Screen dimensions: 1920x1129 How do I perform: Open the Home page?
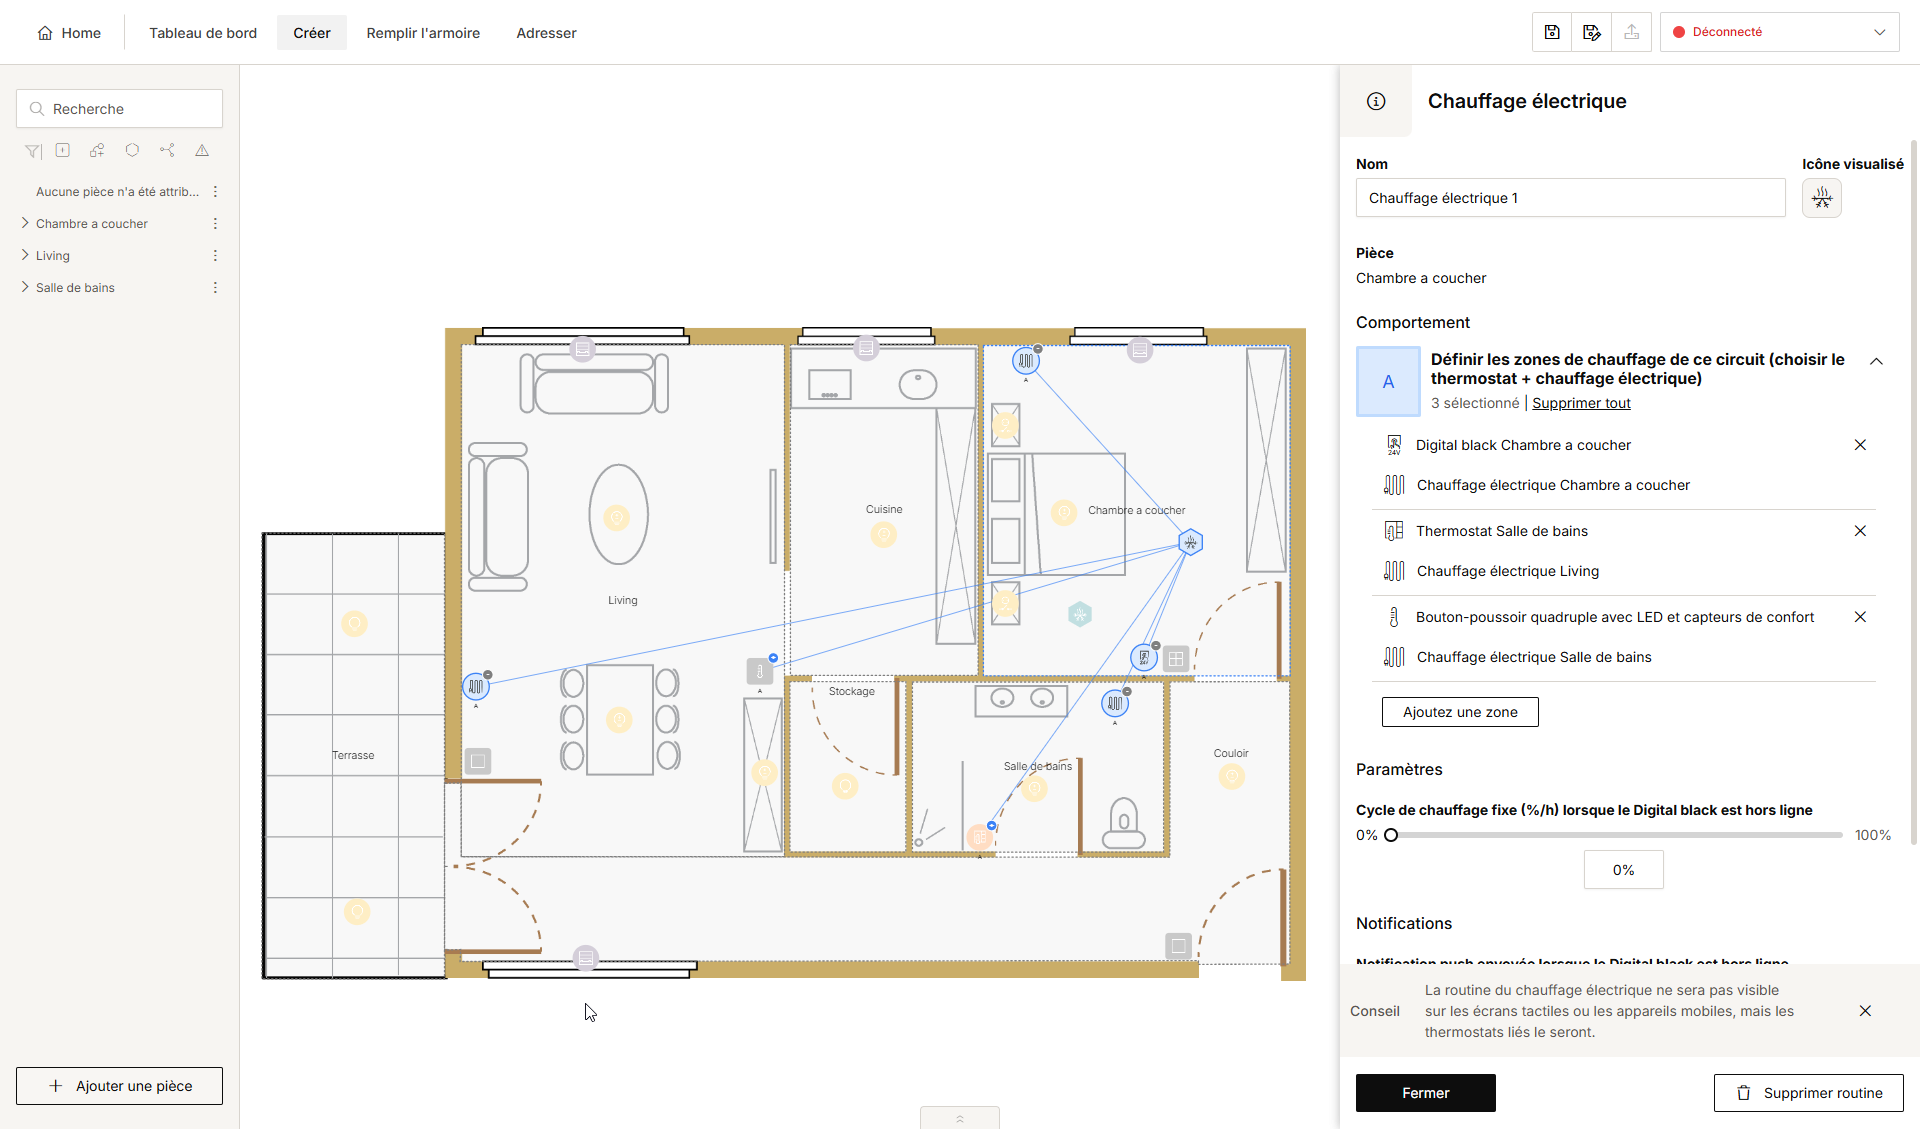click(x=69, y=33)
